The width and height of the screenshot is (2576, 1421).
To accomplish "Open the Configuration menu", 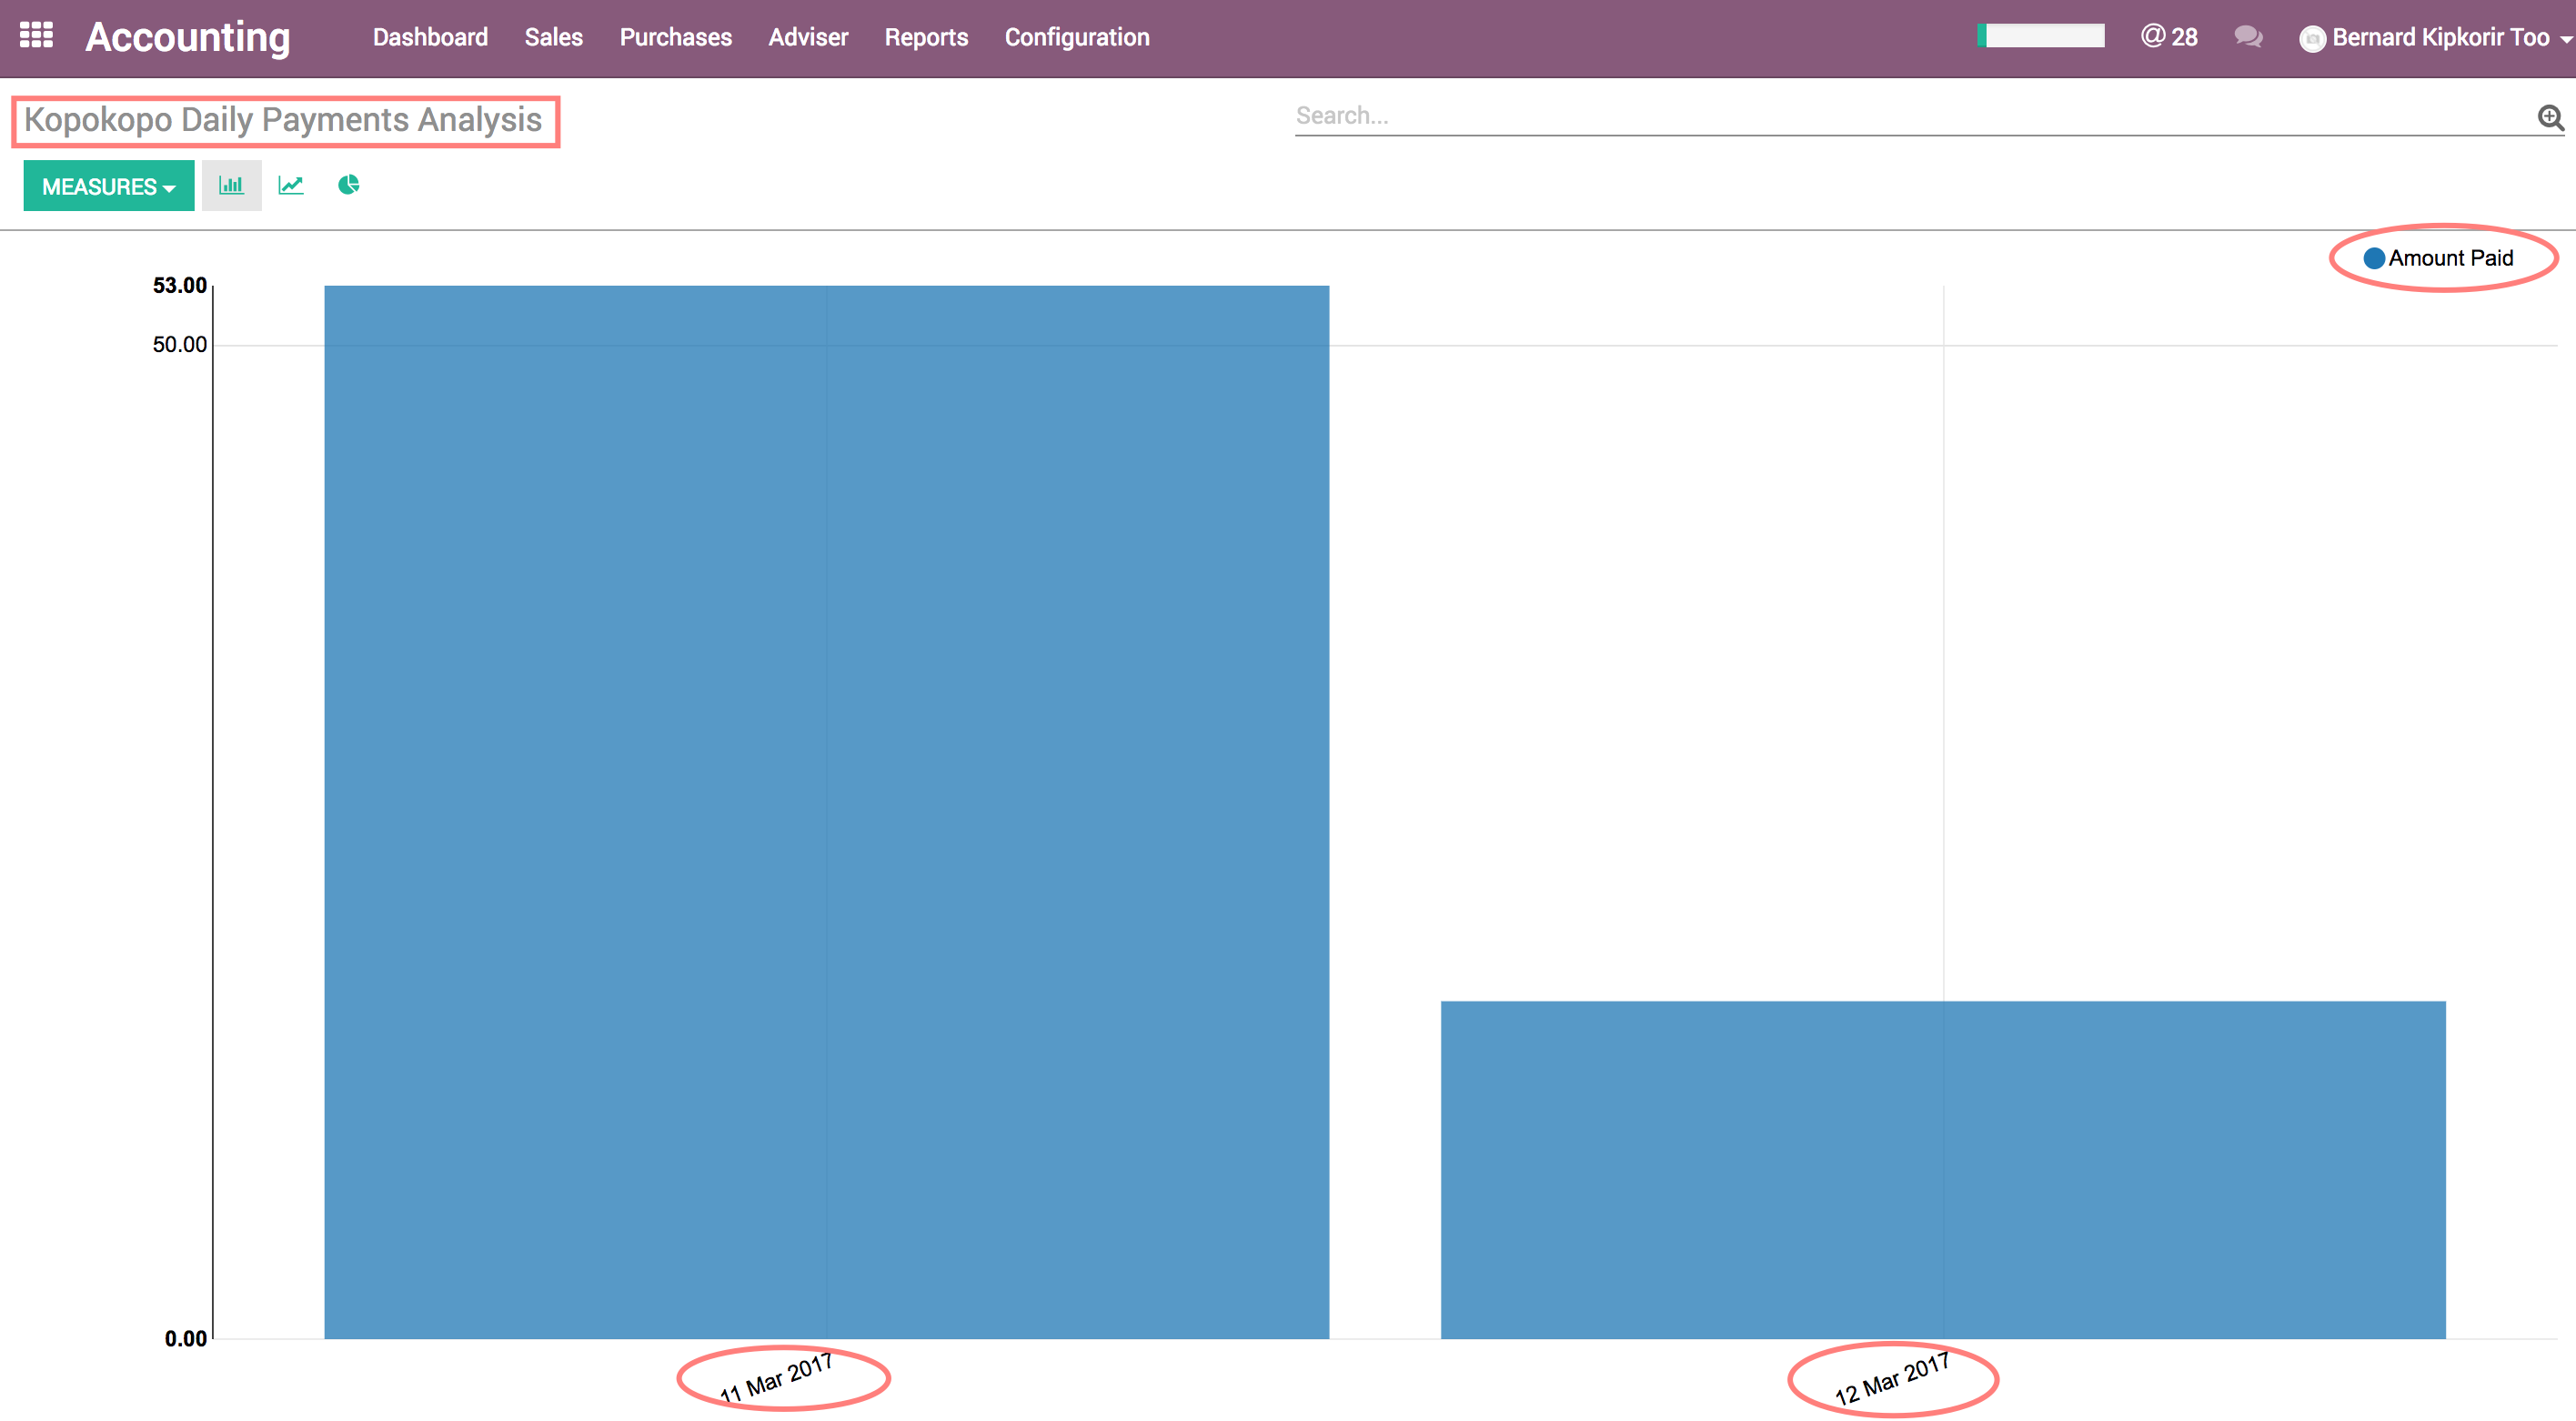I will 1076,37.
